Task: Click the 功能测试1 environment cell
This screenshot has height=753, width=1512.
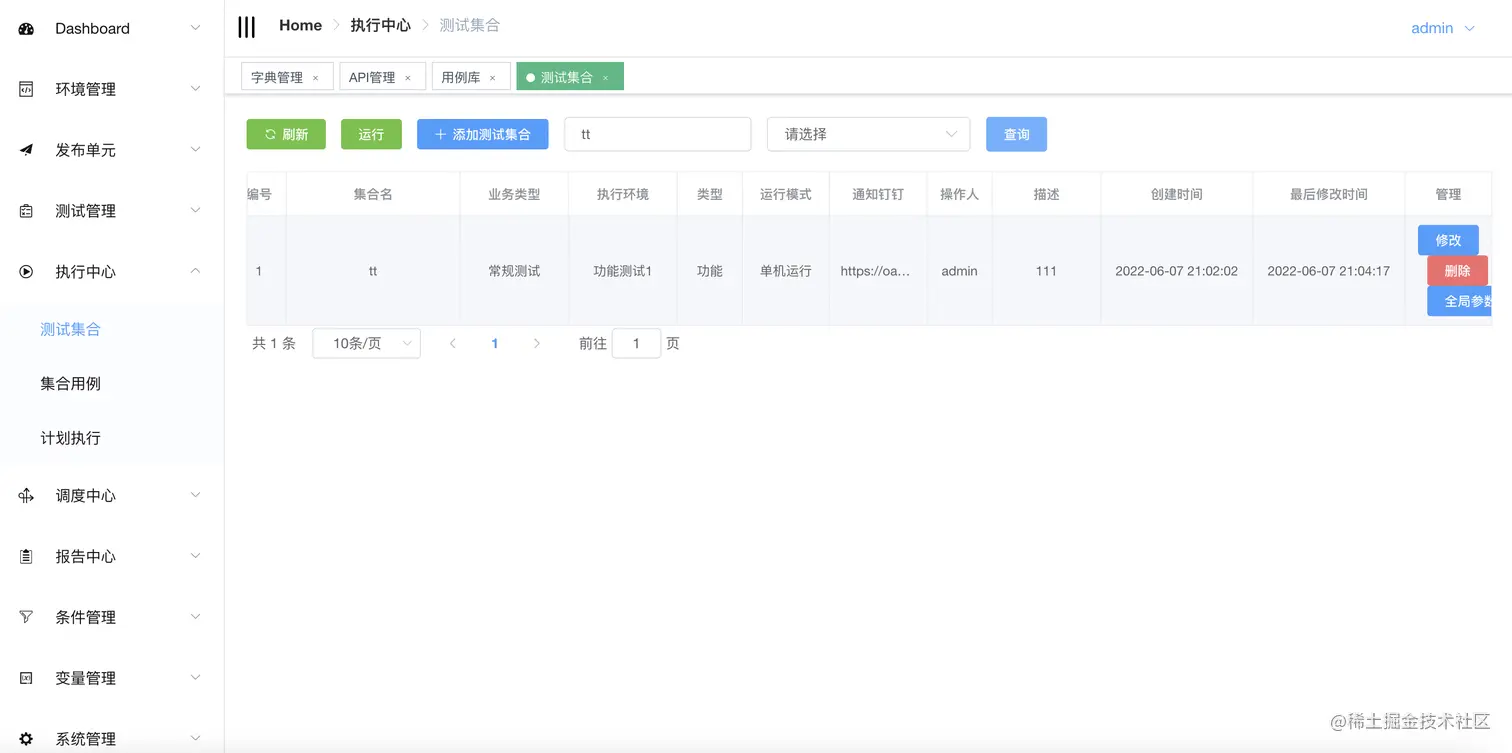Action: [x=623, y=271]
